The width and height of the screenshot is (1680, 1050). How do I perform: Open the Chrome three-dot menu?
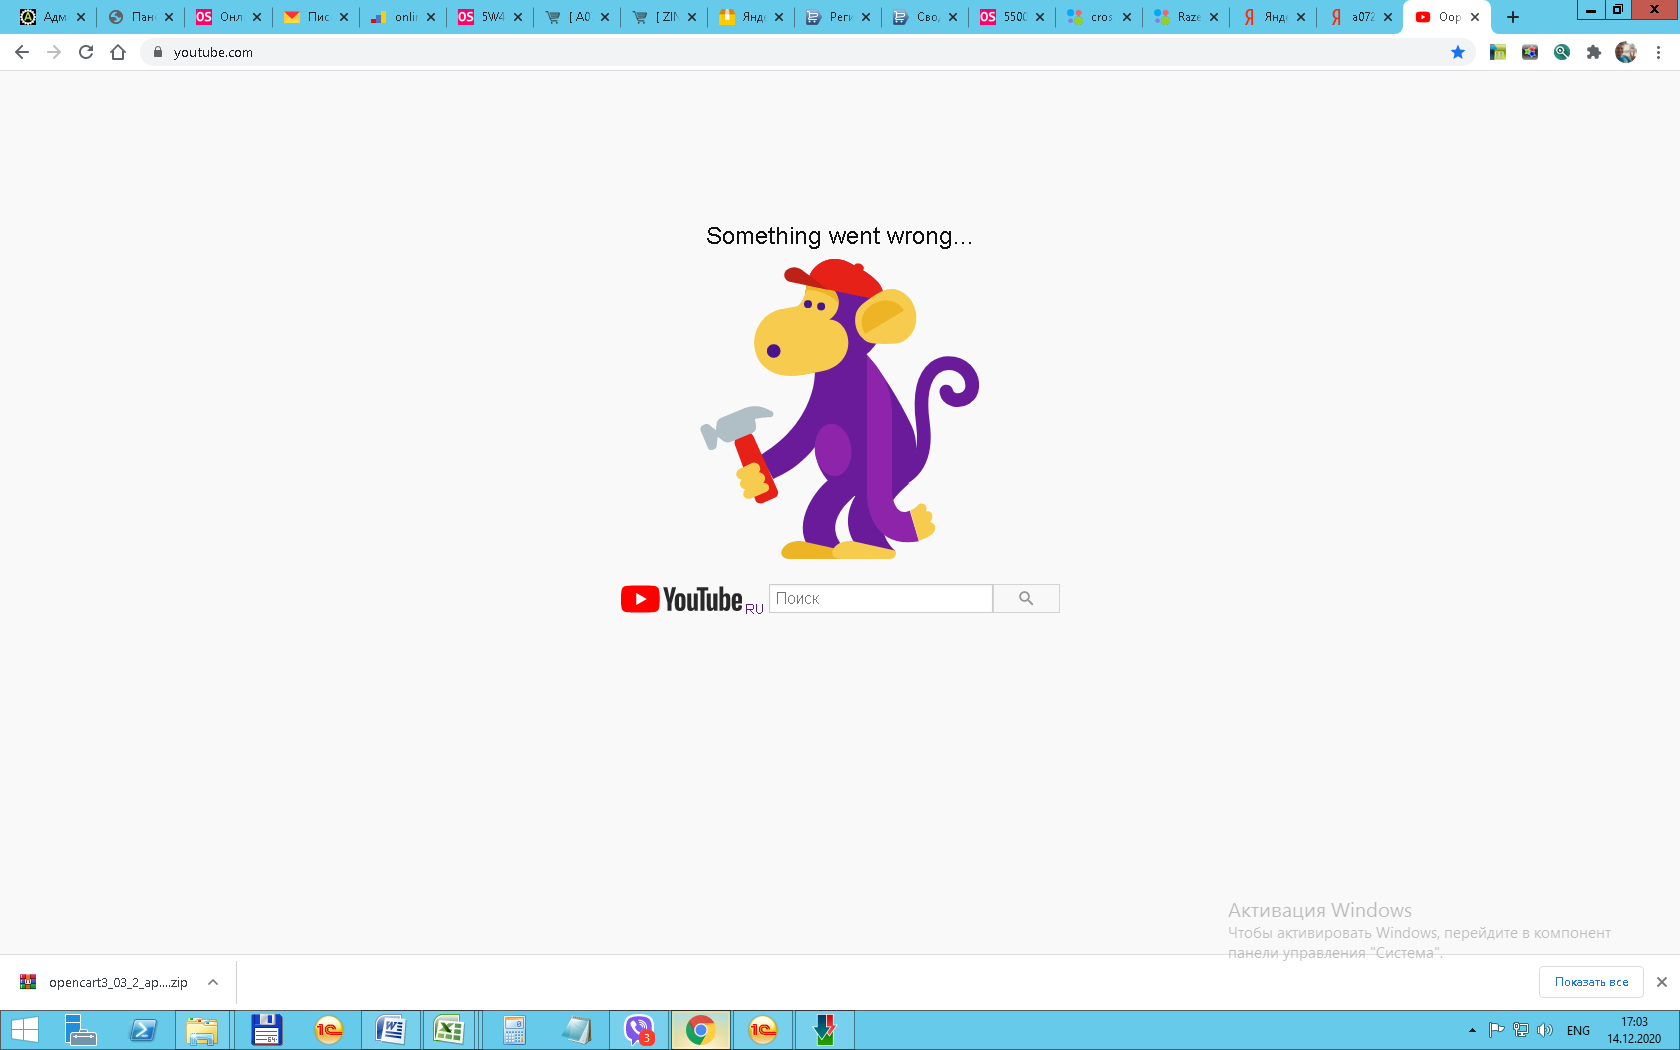[1658, 52]
